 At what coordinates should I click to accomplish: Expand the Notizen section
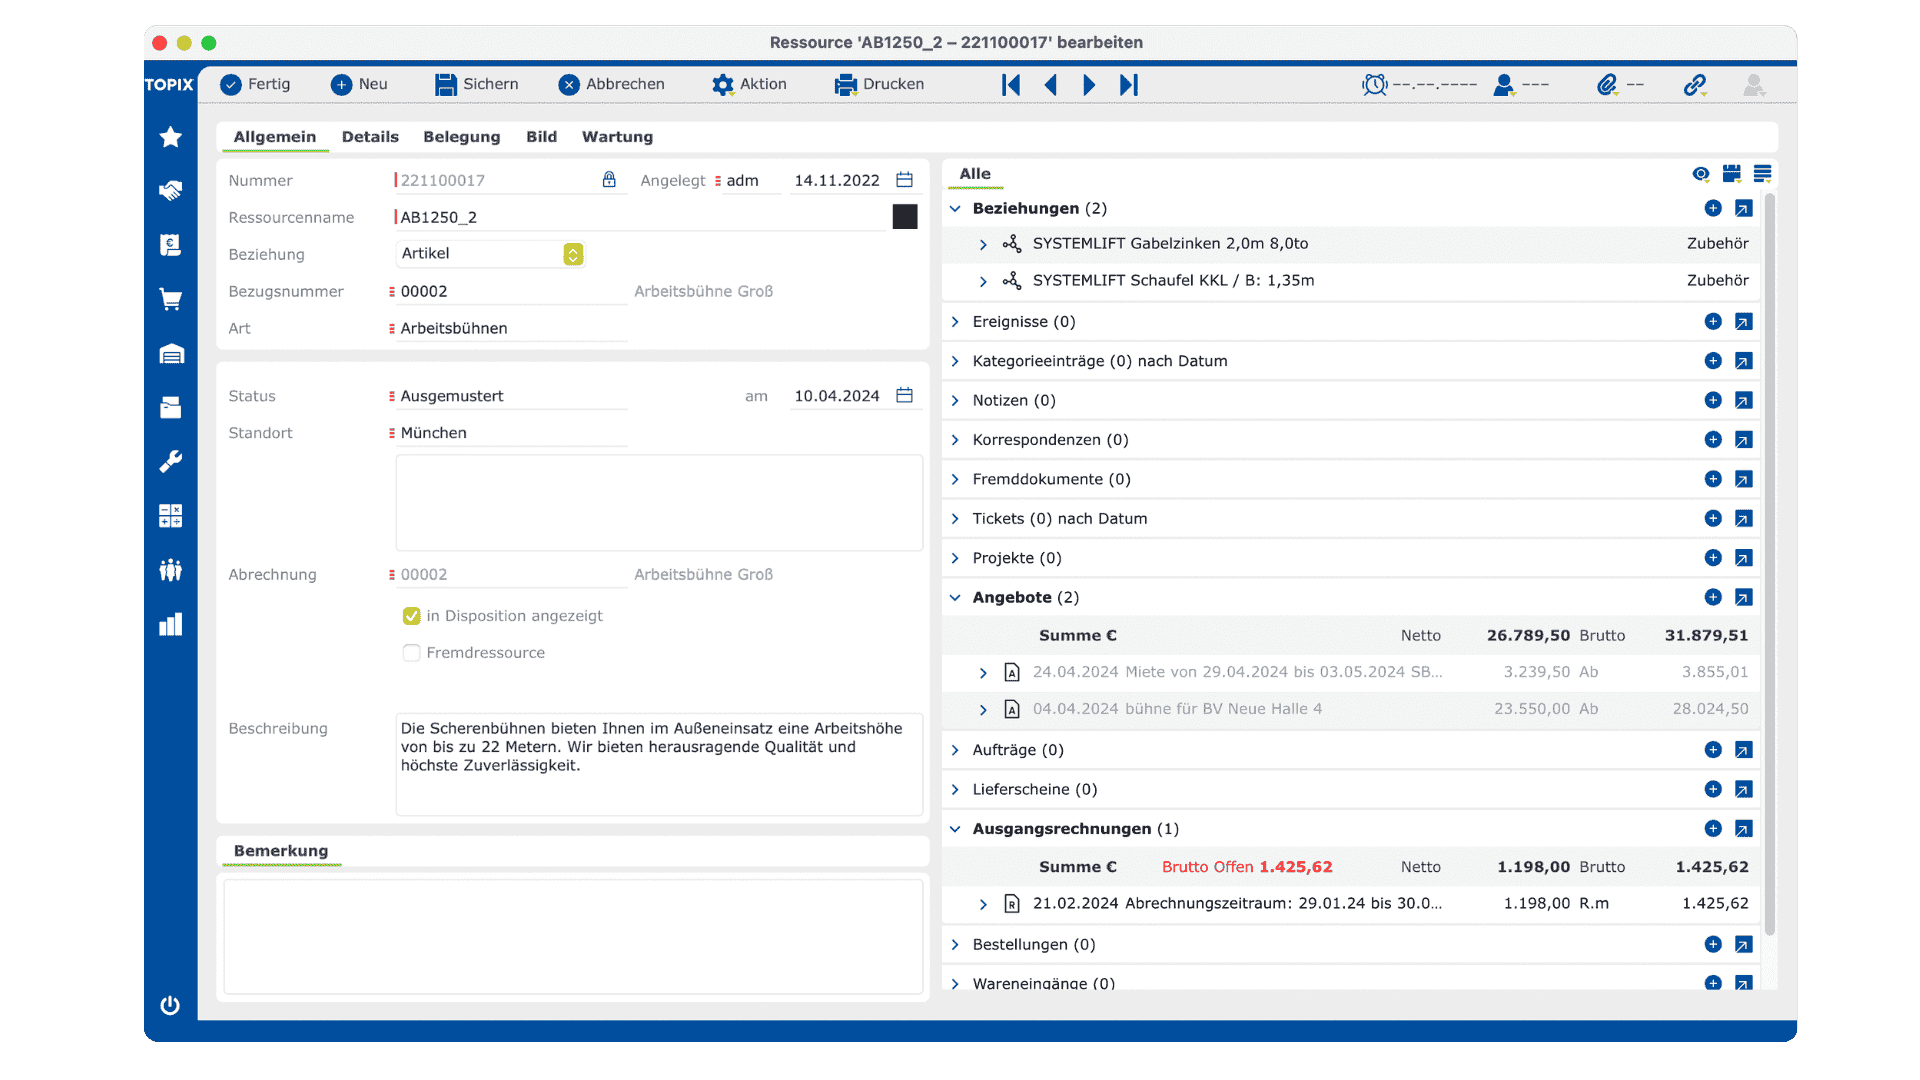[955, 401]
